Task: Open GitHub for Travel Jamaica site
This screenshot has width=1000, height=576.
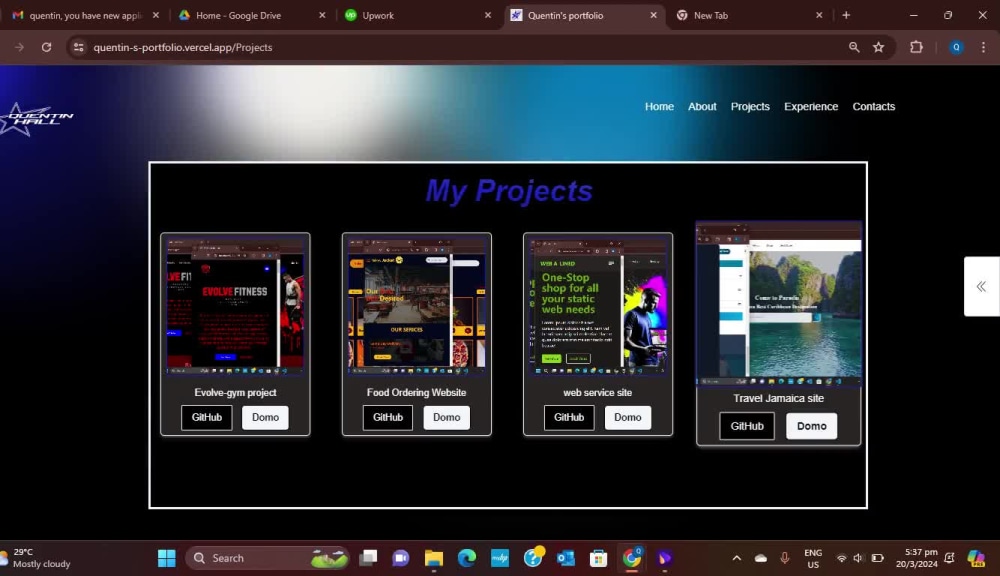Action: (747, 426)
